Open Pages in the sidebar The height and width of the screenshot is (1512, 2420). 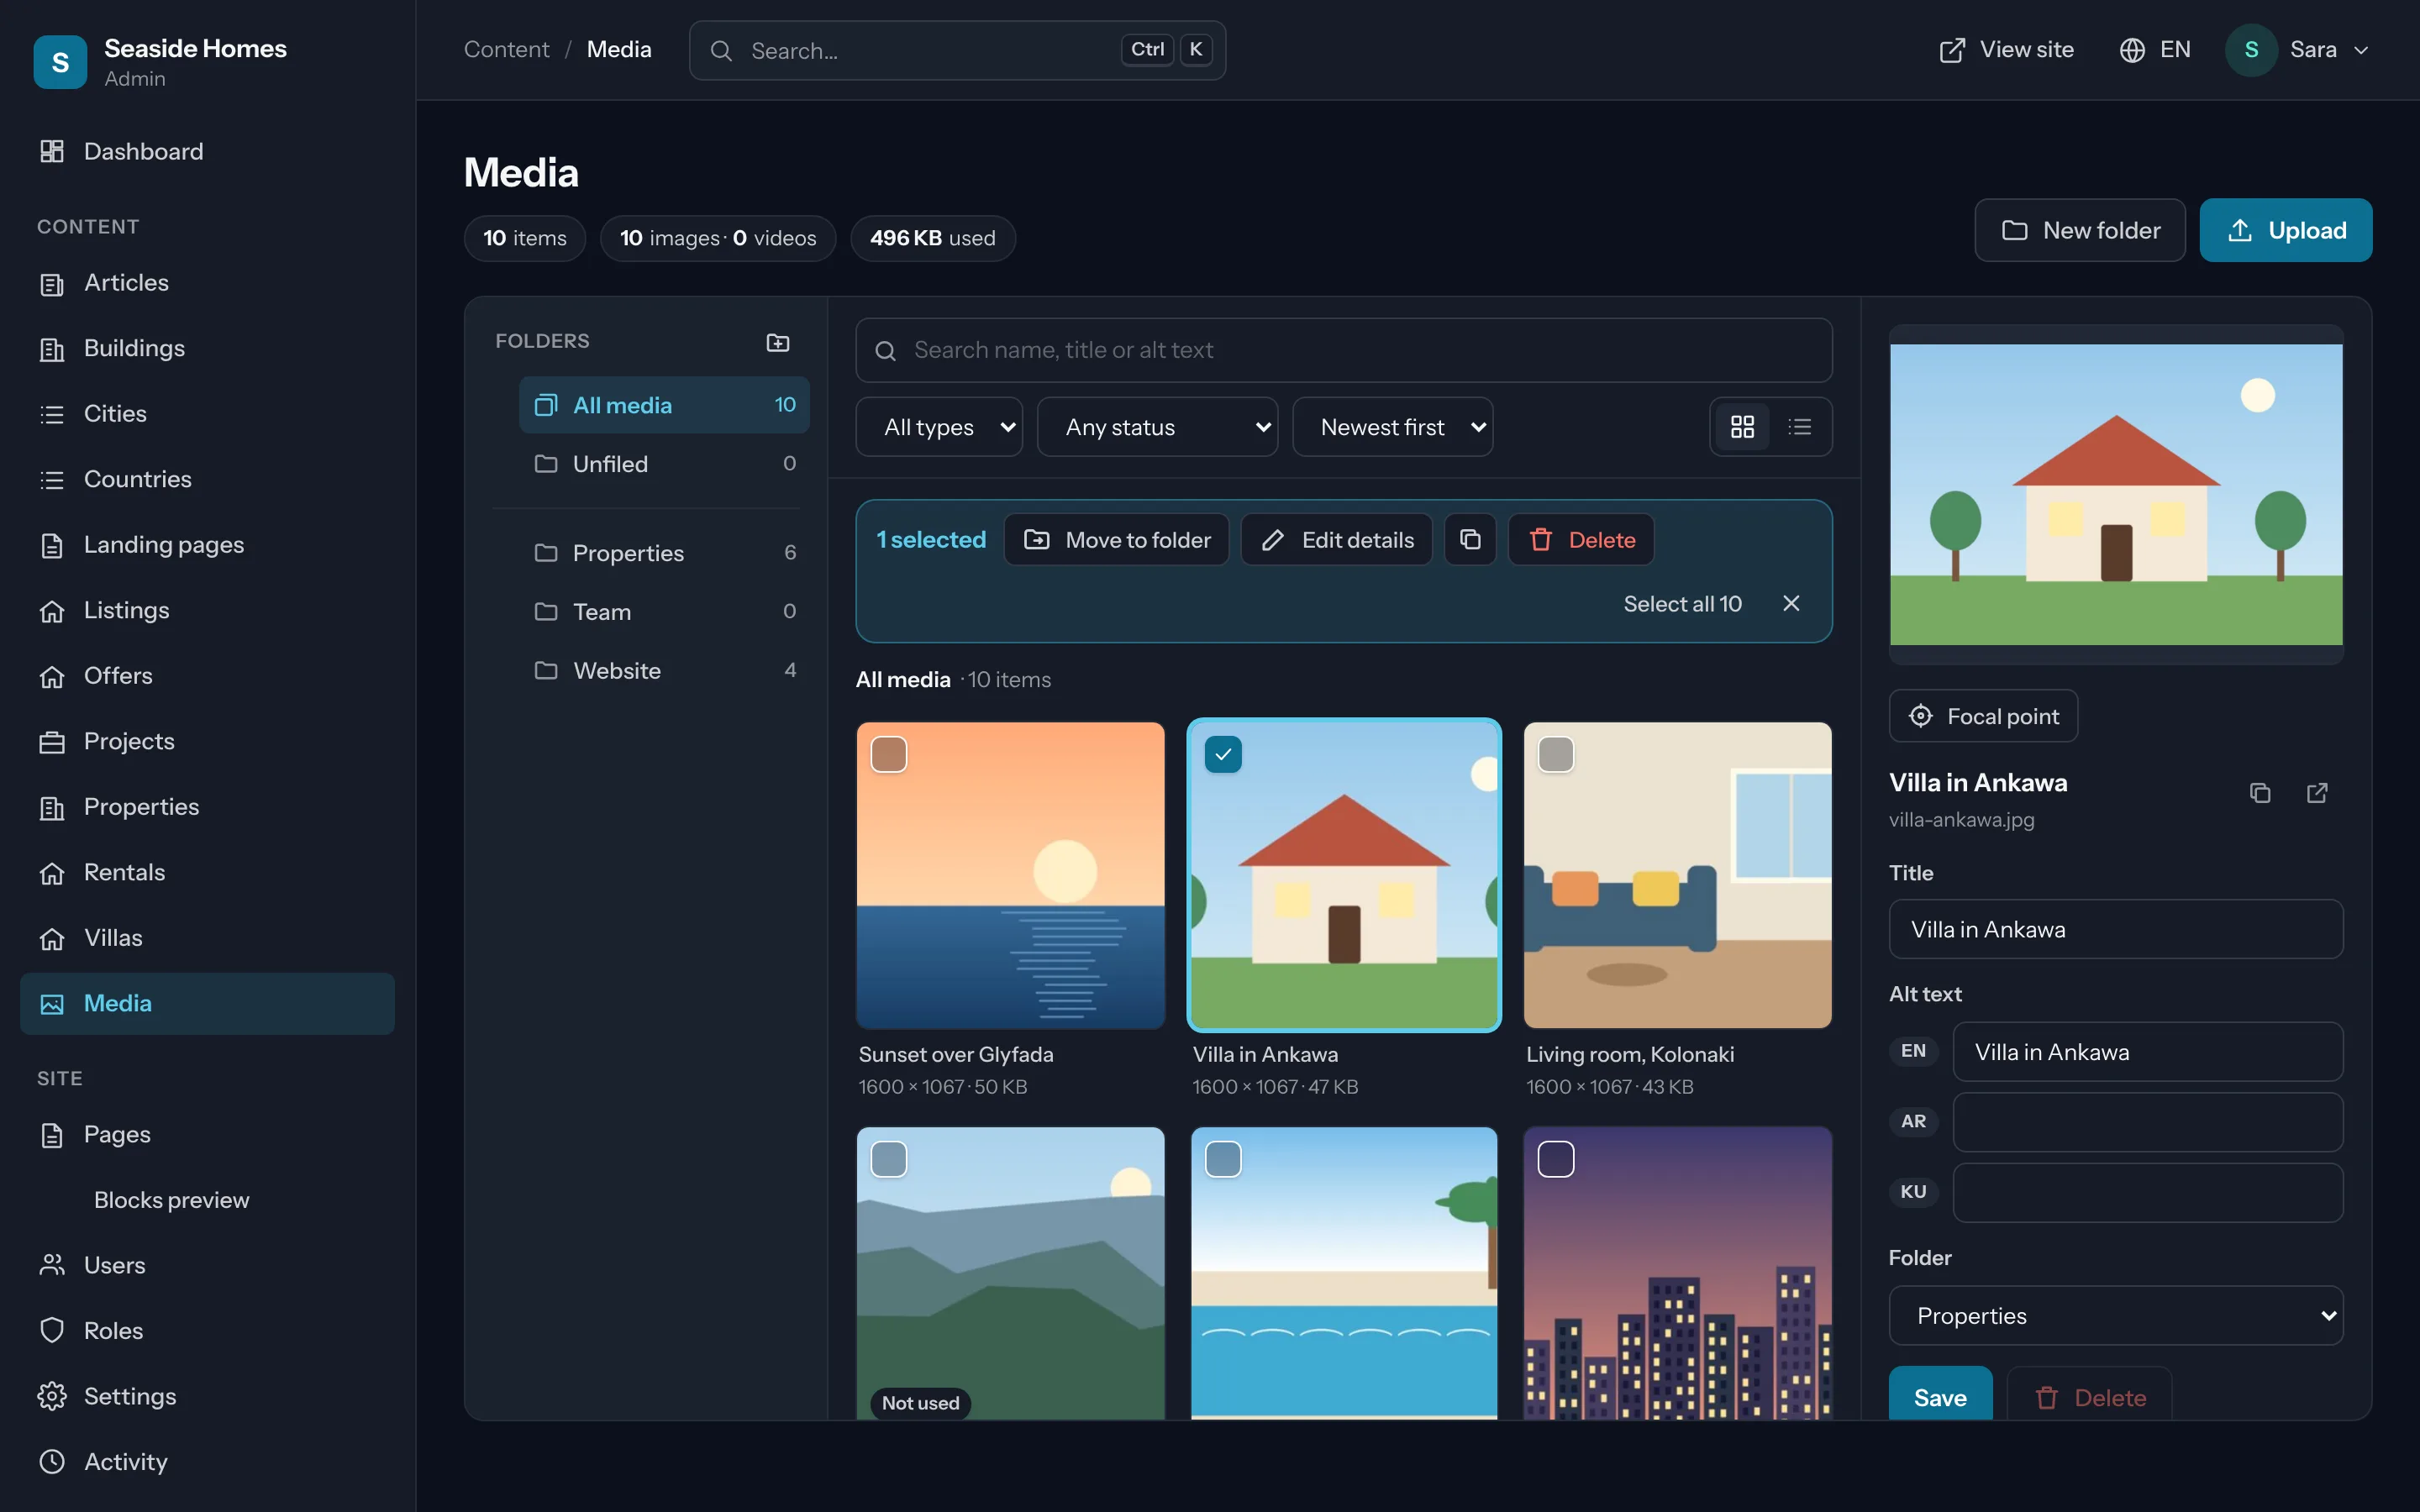pyautogui.click(x=207, y=1134)
